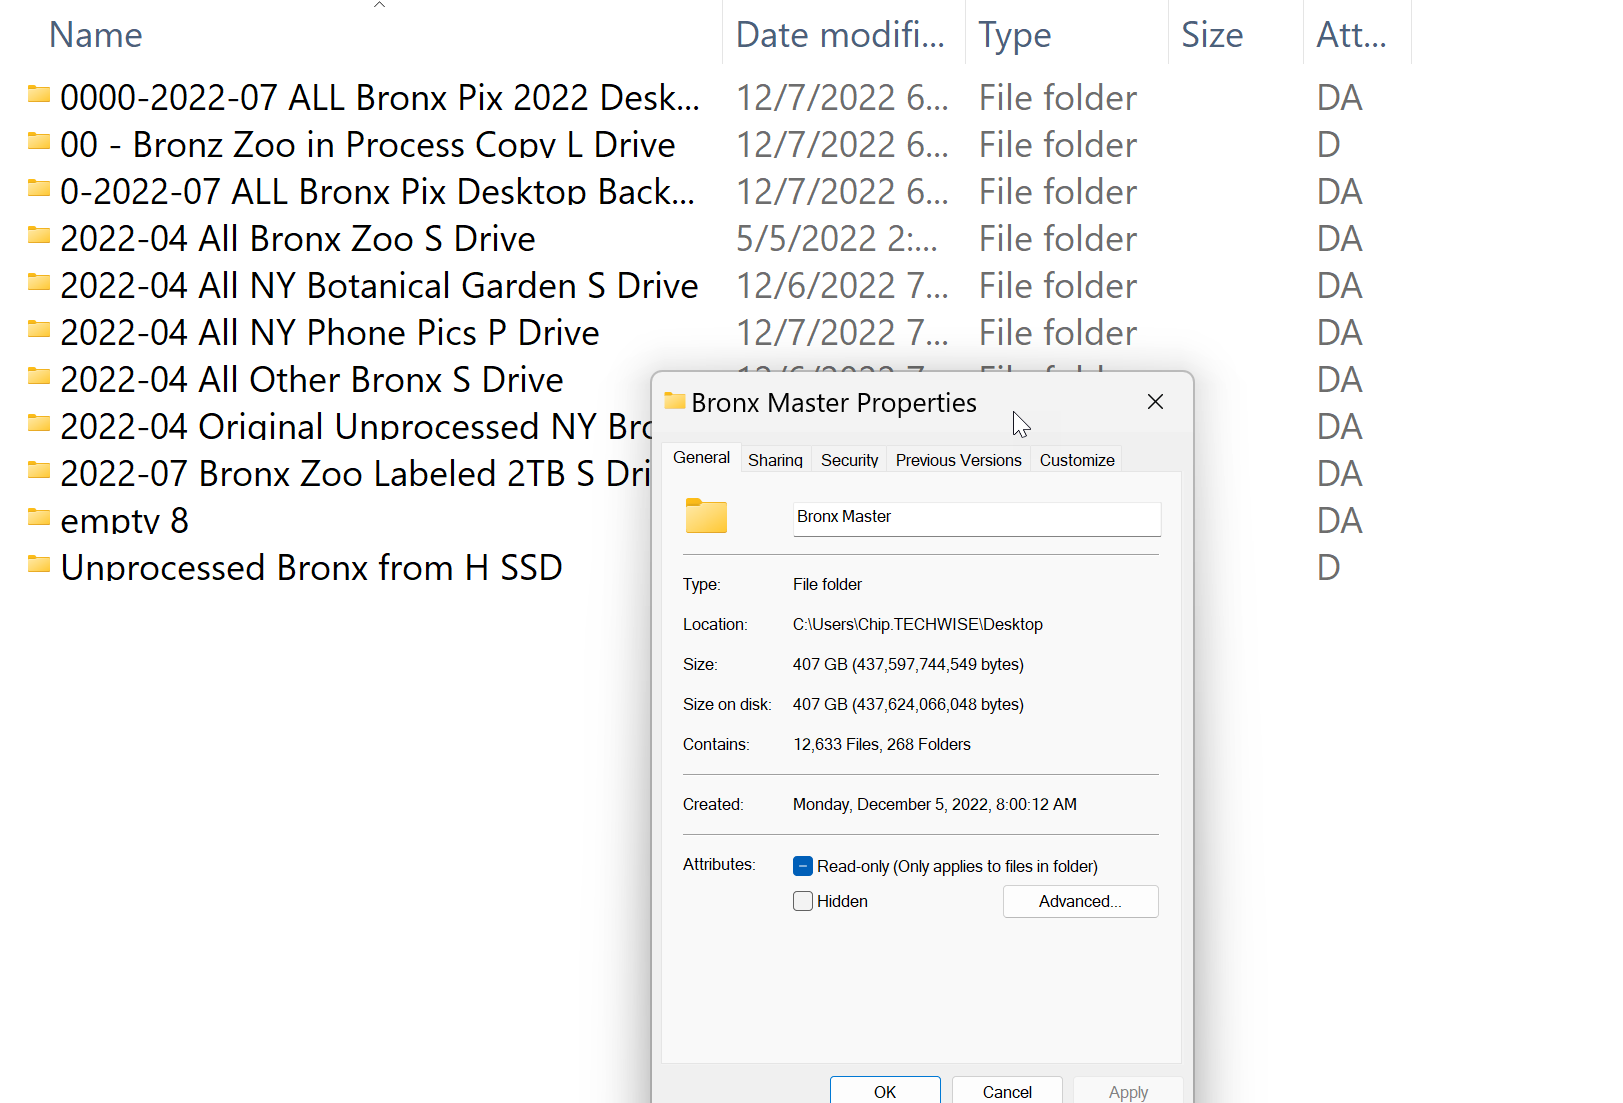This screenshot has height=1103, width=1623.
Task: Close the Bronx Master Properties dialog
Action: [x=1155, y=402]
